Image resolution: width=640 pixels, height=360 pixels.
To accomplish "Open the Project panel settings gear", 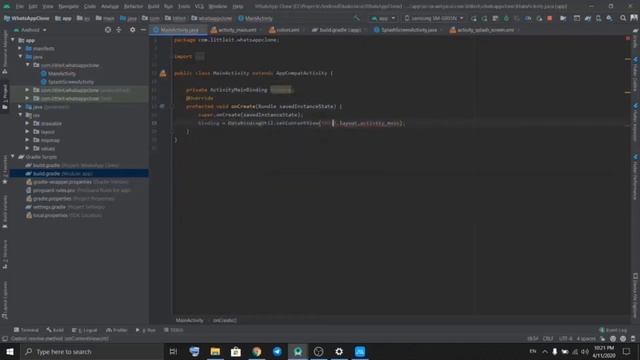I will coord(133,30).
